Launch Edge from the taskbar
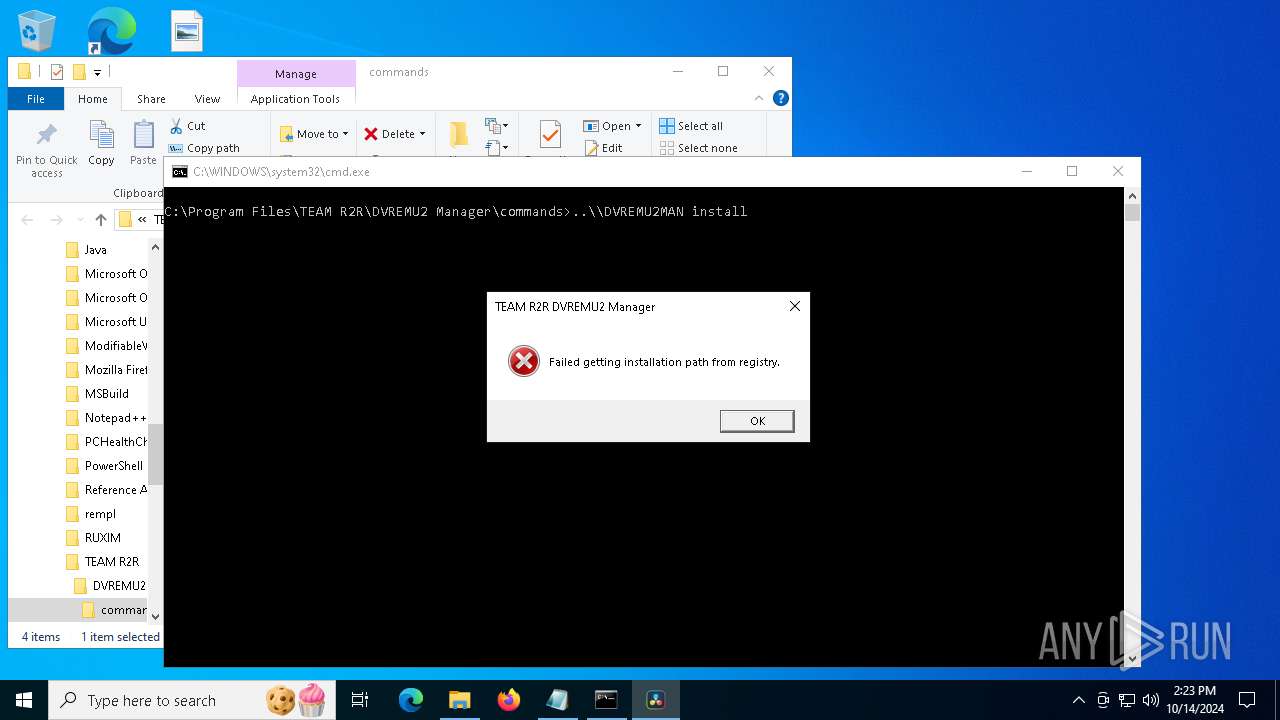This screenshot has height=720, width=1280. click(x=411, y=700)
